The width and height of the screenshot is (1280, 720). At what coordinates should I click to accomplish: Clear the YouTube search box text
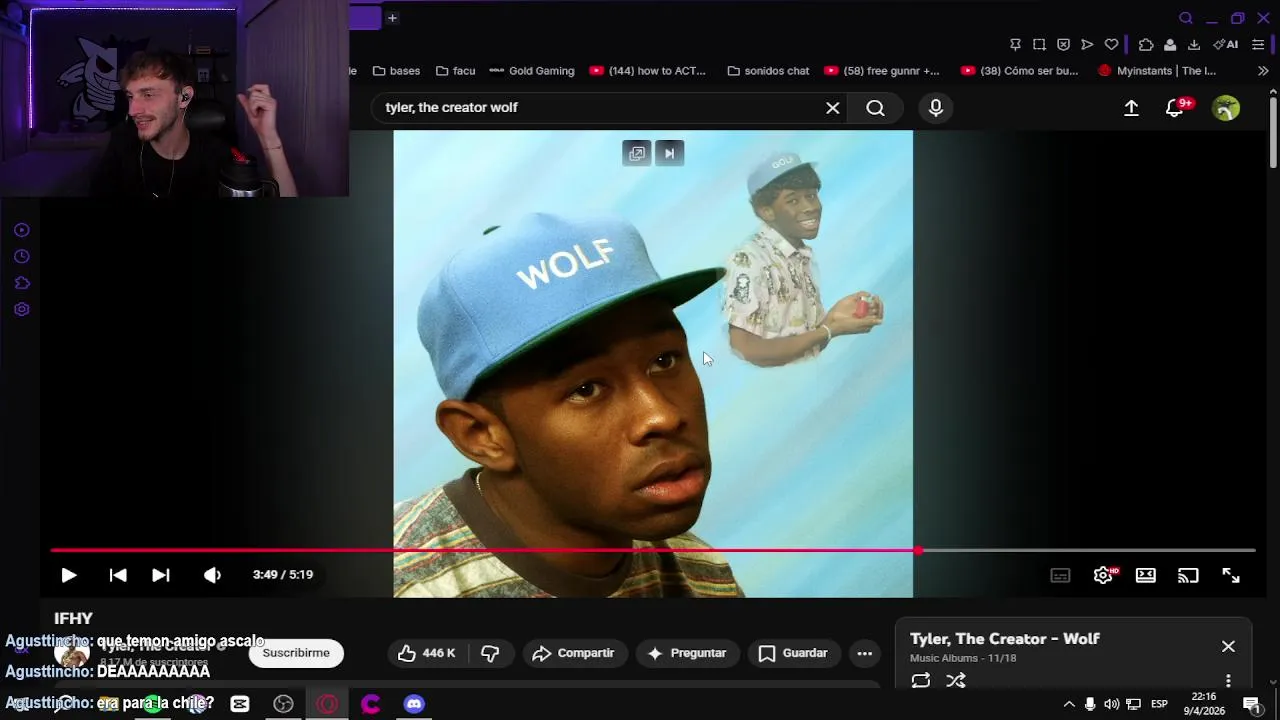[x=832, y=108]
